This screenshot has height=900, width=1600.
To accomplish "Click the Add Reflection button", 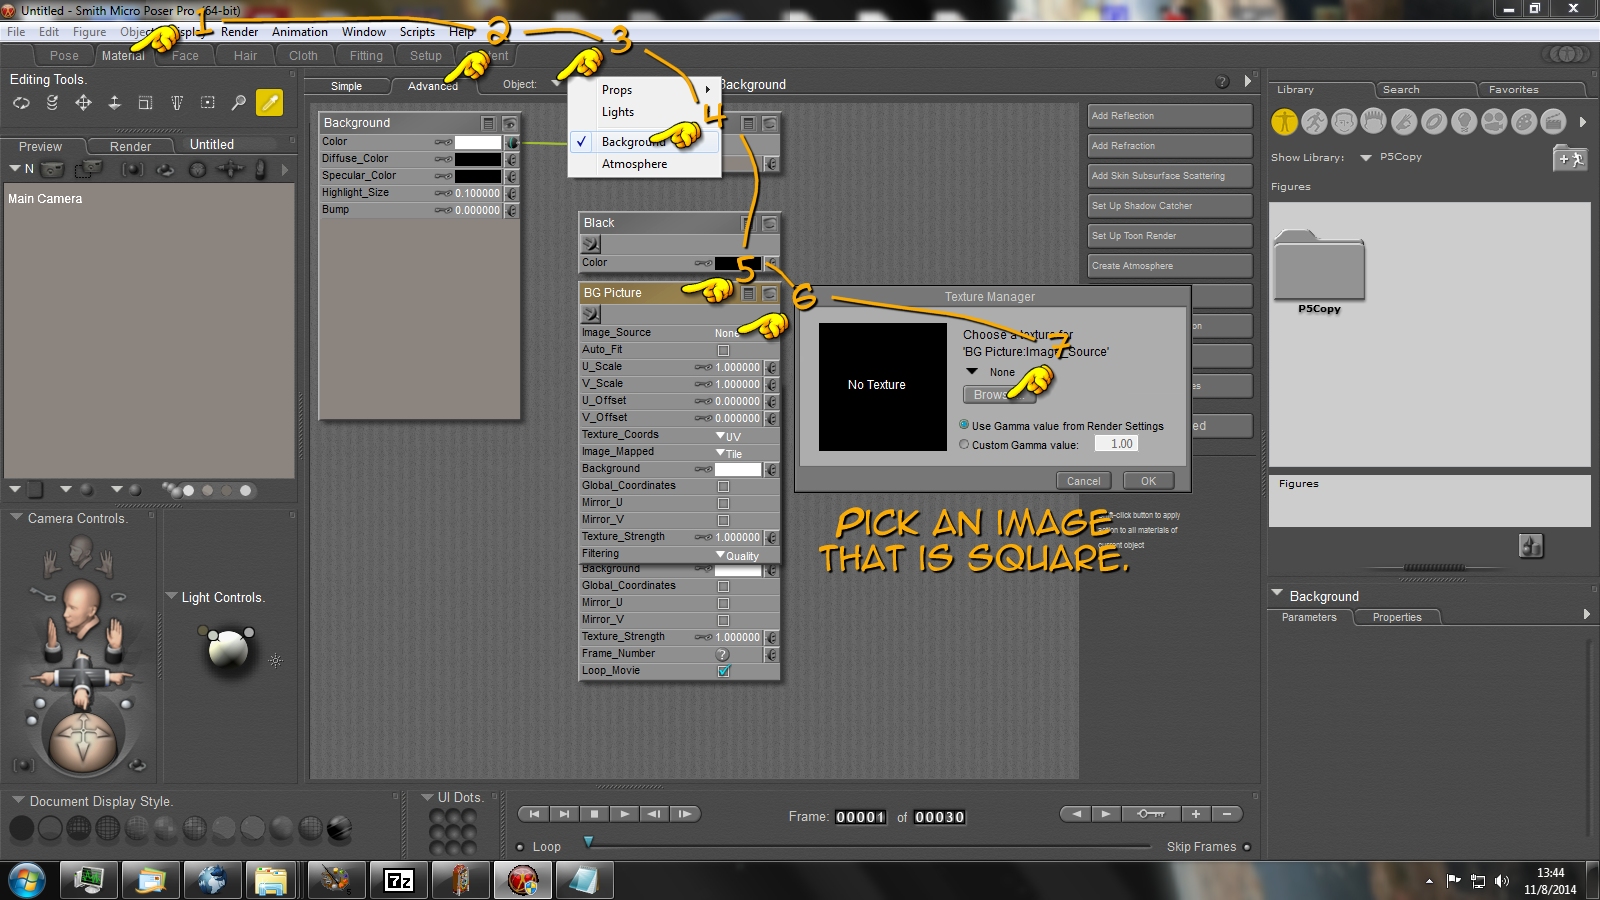I will (1169, 116).
